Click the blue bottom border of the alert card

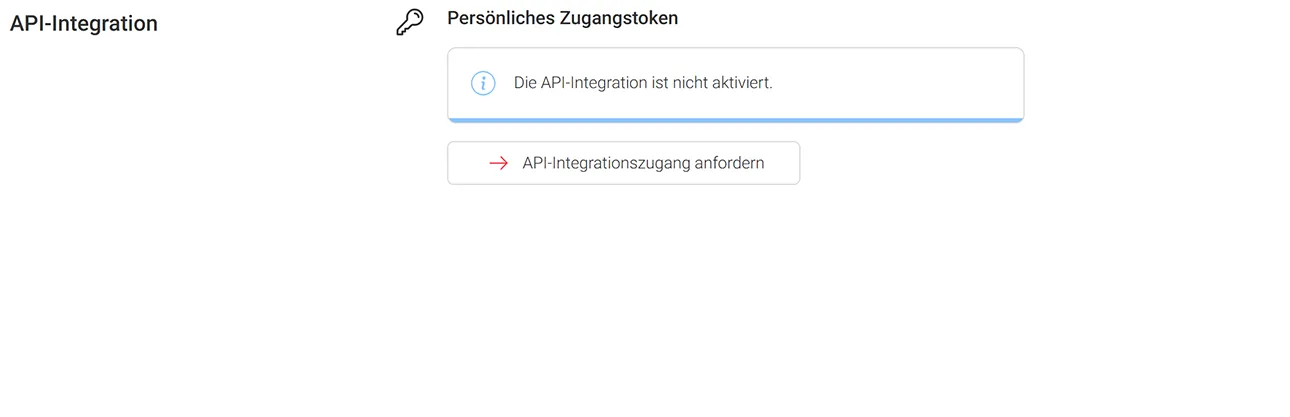pos(735,120)
